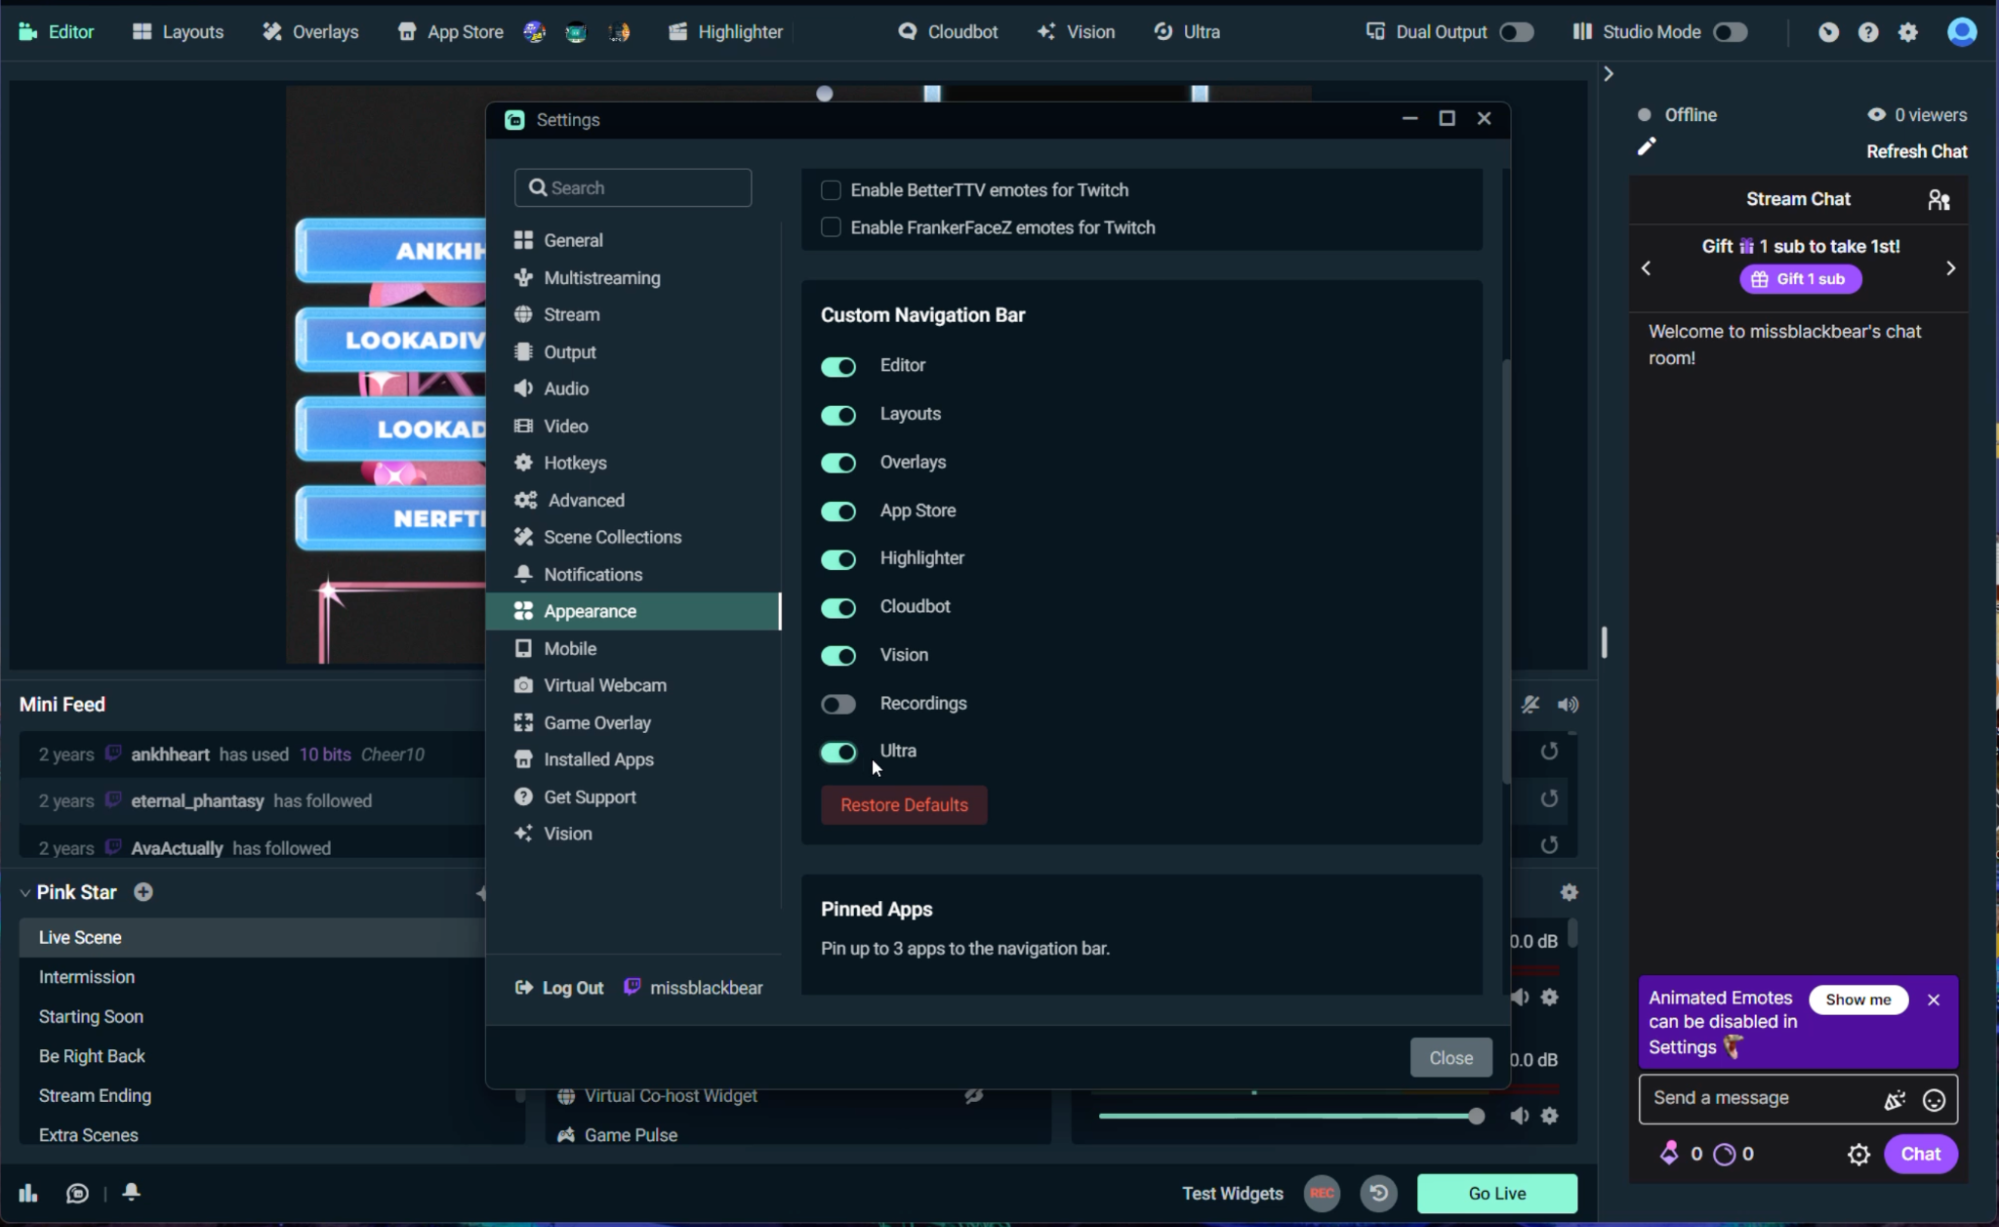
Task: Click the Close button in Settings
Action: [1450, 1058]
